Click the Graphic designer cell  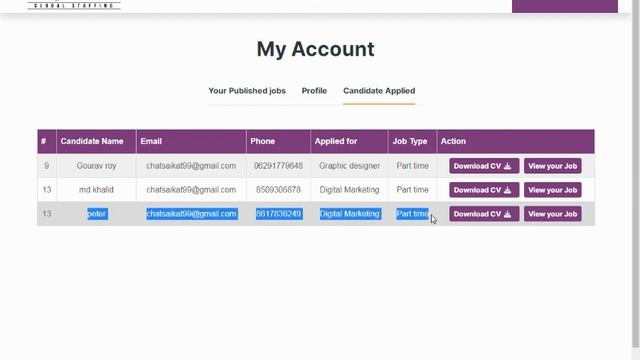(x=349, y=166)
